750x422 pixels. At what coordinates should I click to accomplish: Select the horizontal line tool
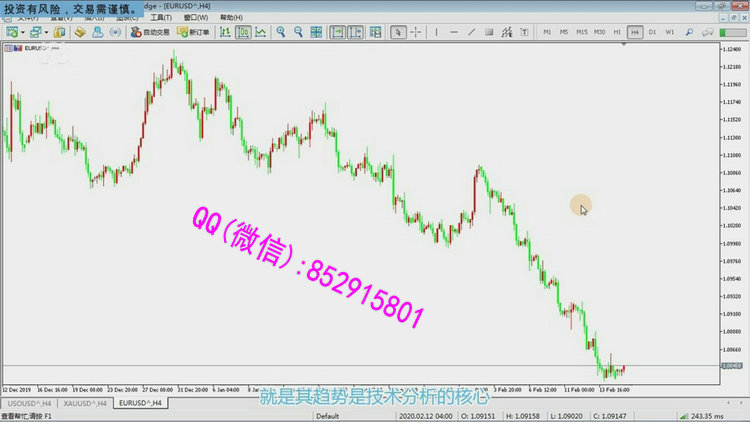451,32
